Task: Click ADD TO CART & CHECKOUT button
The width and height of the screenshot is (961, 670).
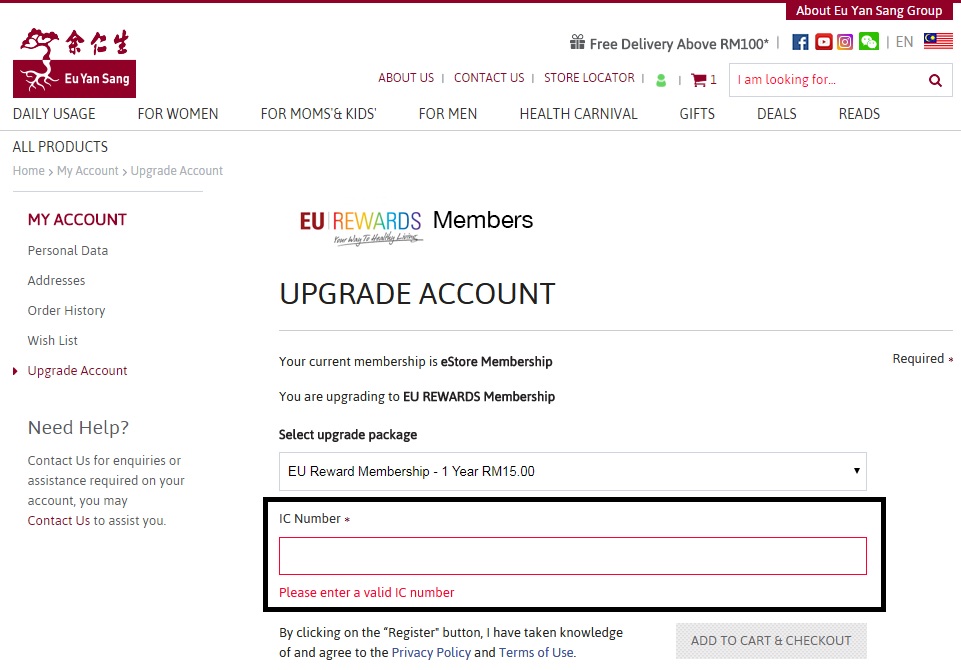Action: click(771, 641)
